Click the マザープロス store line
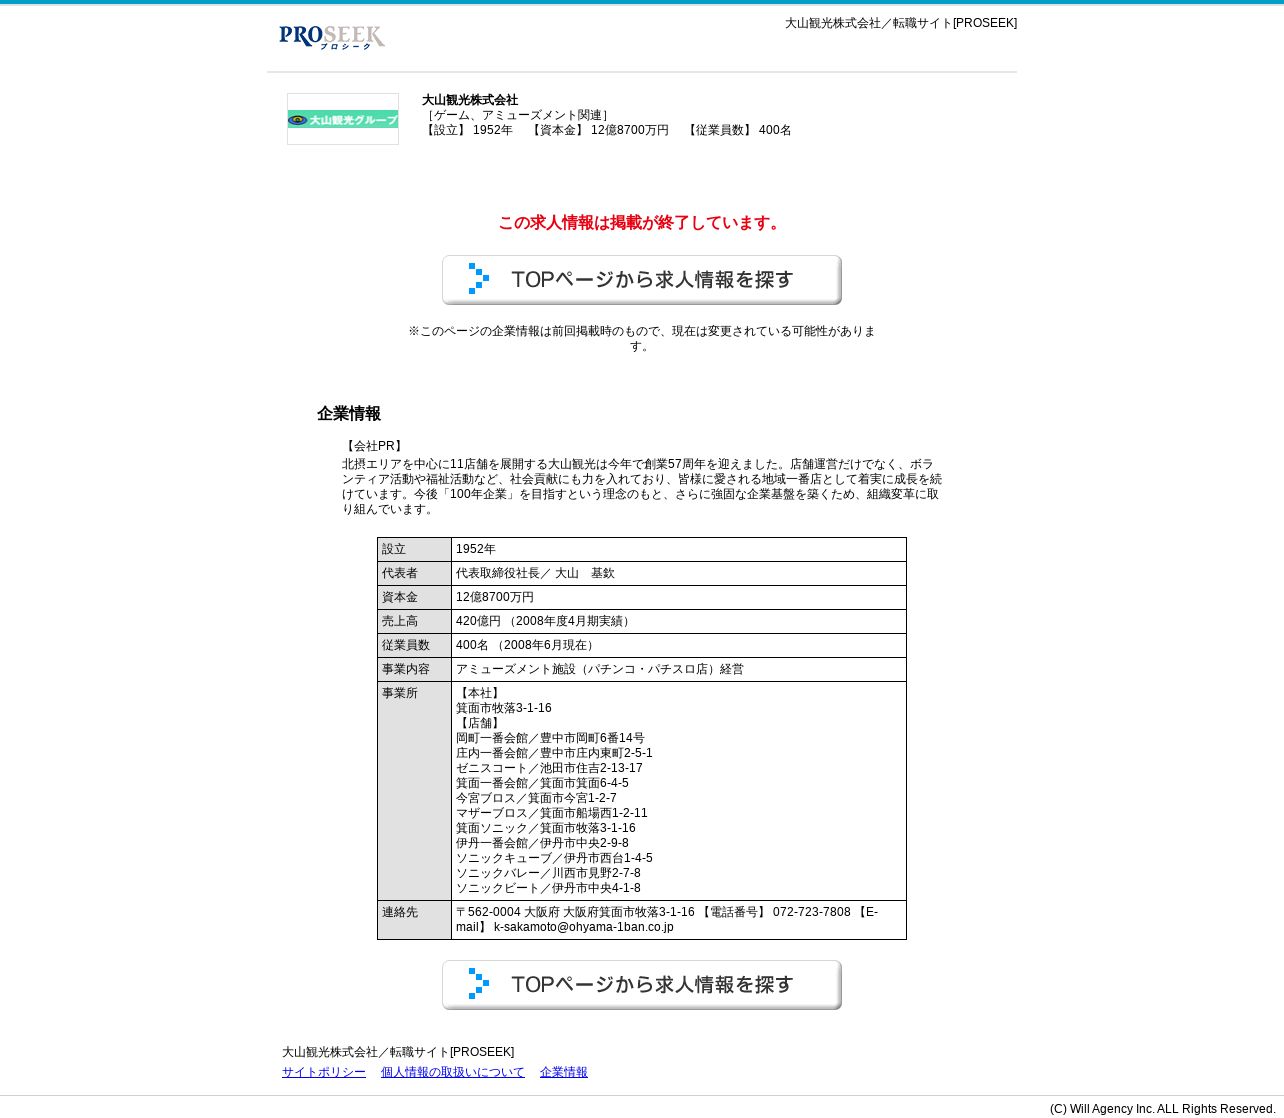The image size is (1284, 1118). coord(552,813)
